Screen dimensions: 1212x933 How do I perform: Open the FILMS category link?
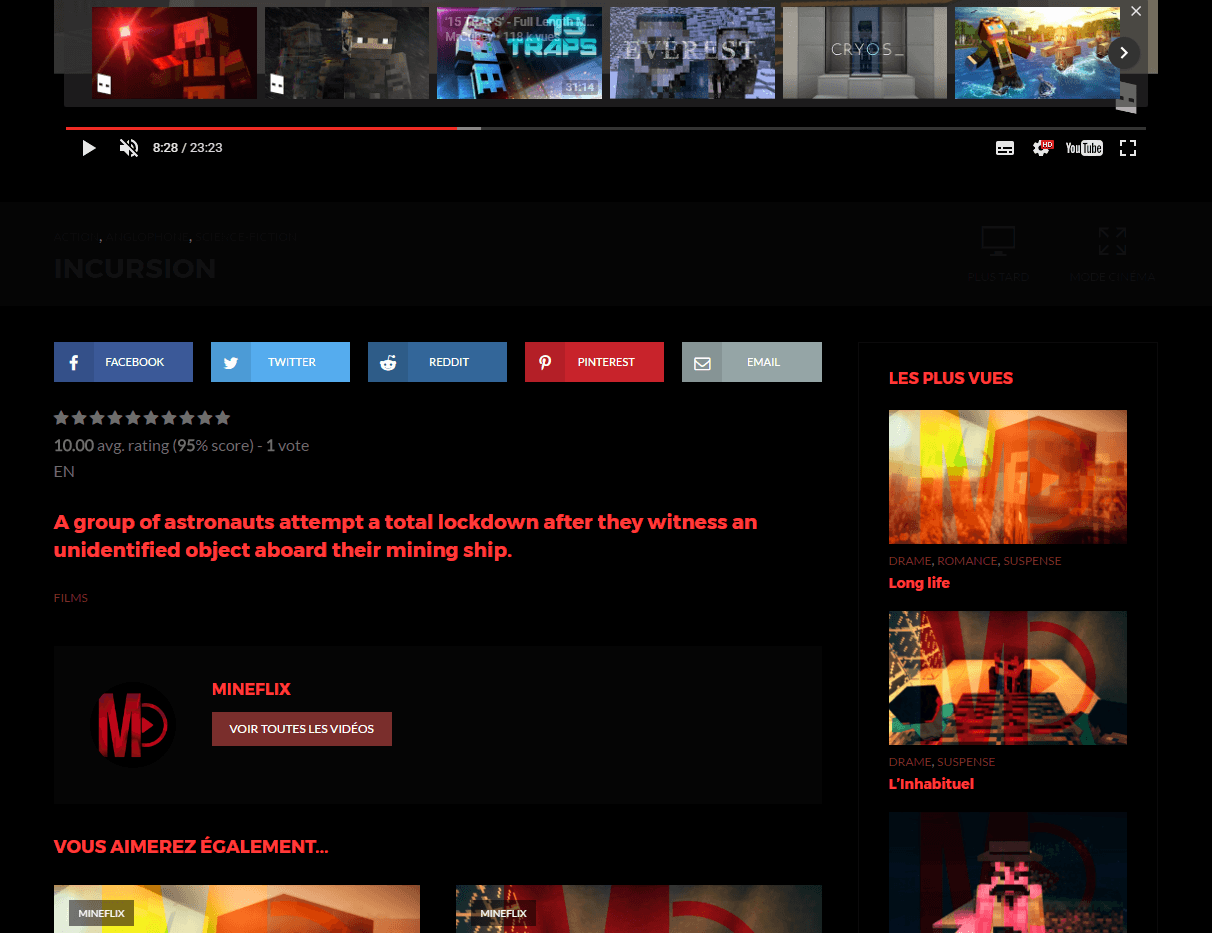tap(71, 598)
